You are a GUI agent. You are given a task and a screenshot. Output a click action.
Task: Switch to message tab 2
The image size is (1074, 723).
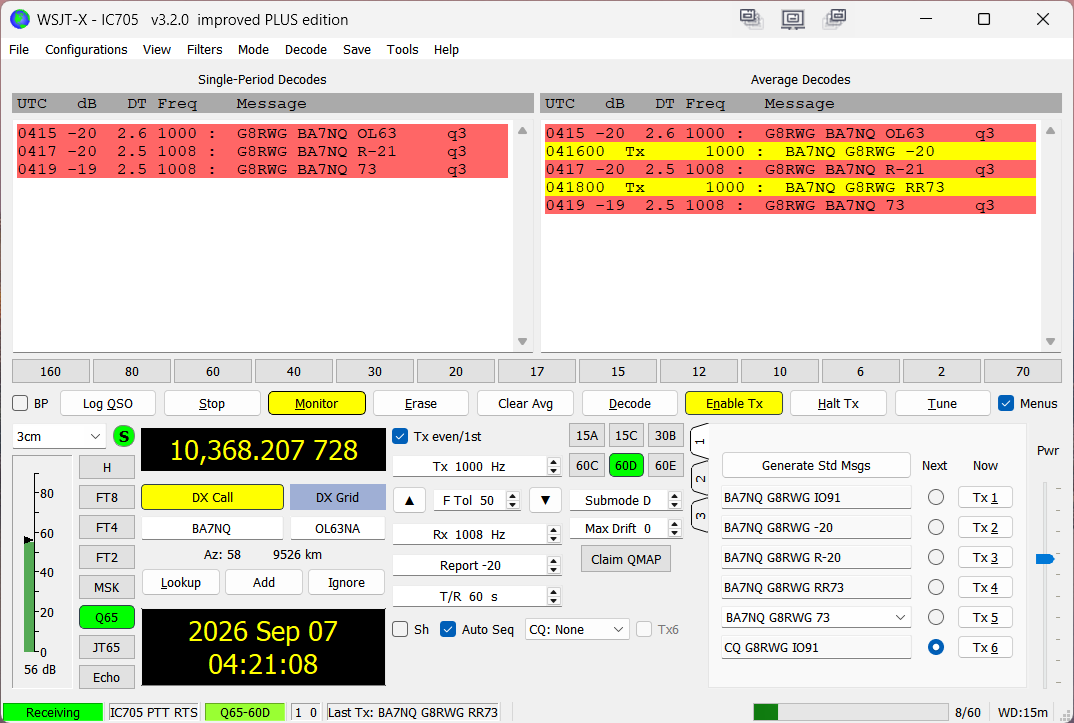699,479
